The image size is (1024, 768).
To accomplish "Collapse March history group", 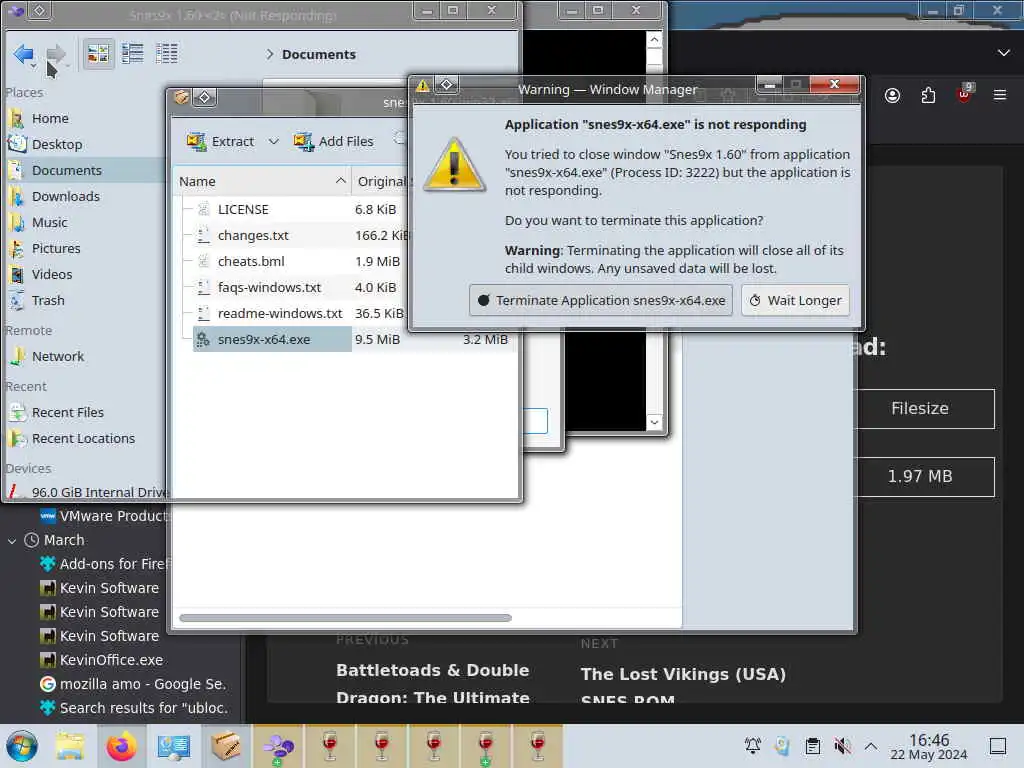I will [x=12, y=541].
